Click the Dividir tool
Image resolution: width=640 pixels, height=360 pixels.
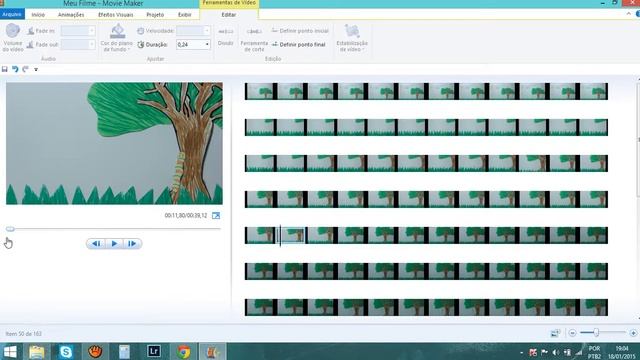pos(225,37)
